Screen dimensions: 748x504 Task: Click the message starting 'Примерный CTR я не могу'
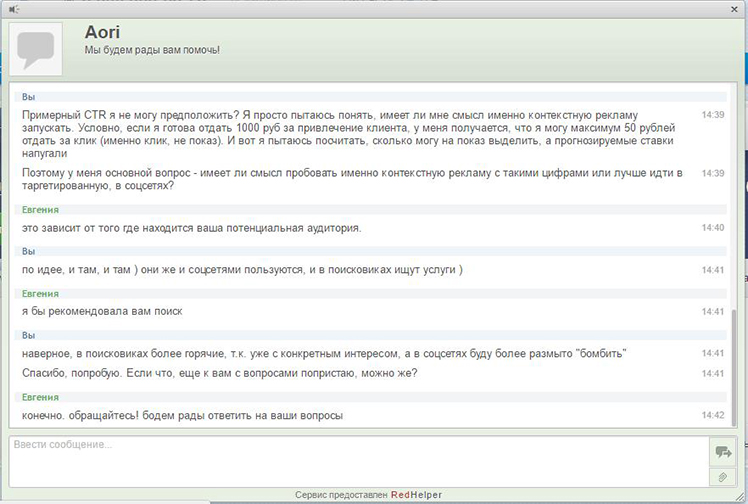pyautogui.click(x=349, y=134)
